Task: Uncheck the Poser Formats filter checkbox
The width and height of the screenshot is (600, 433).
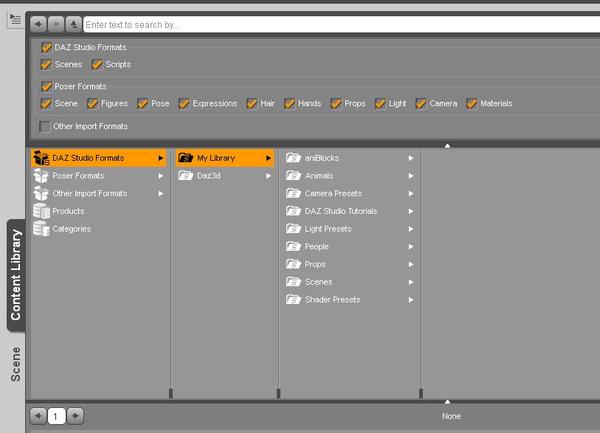Action: pyautogui.click(x=46, y=86)
